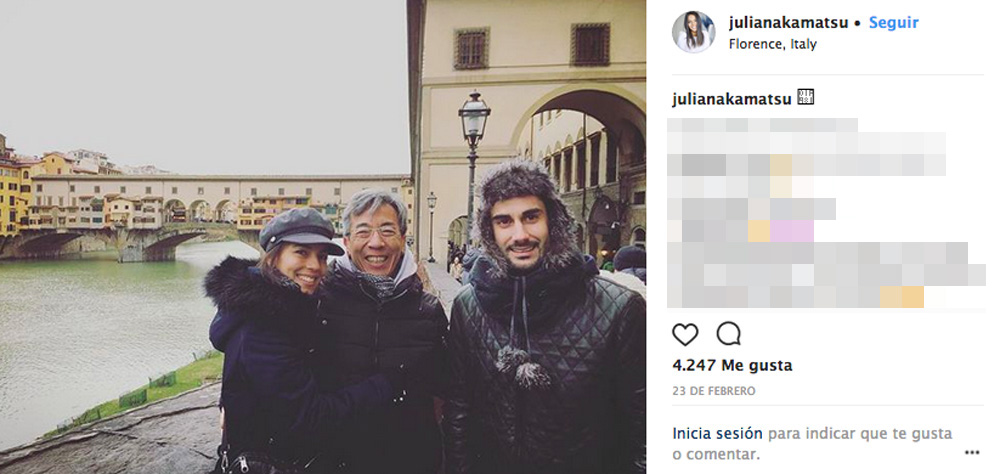
Task: Open the julianakamatsu username in the header
Action: pyautogui.click(x=788, y=22)
